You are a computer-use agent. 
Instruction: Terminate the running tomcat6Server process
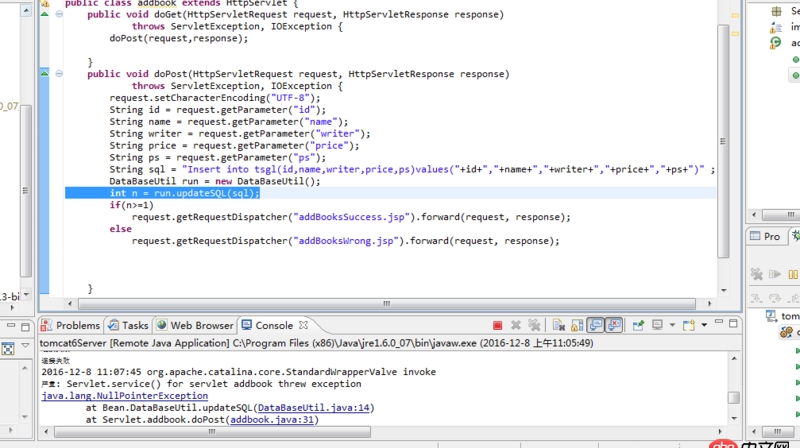(497, 326)
